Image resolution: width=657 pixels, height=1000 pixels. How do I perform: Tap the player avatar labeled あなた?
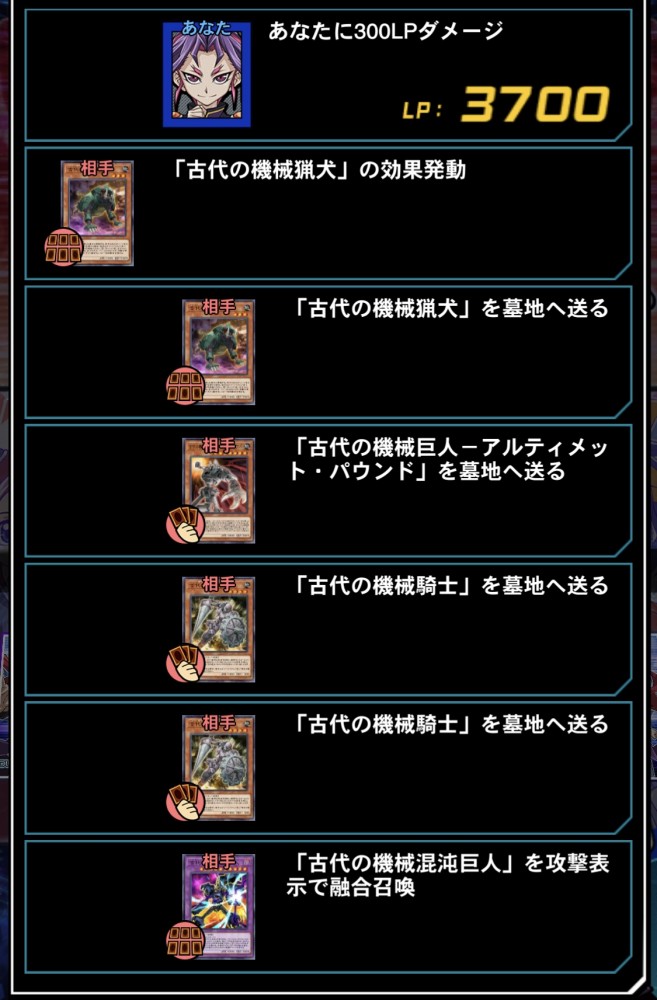pos(206,74)
